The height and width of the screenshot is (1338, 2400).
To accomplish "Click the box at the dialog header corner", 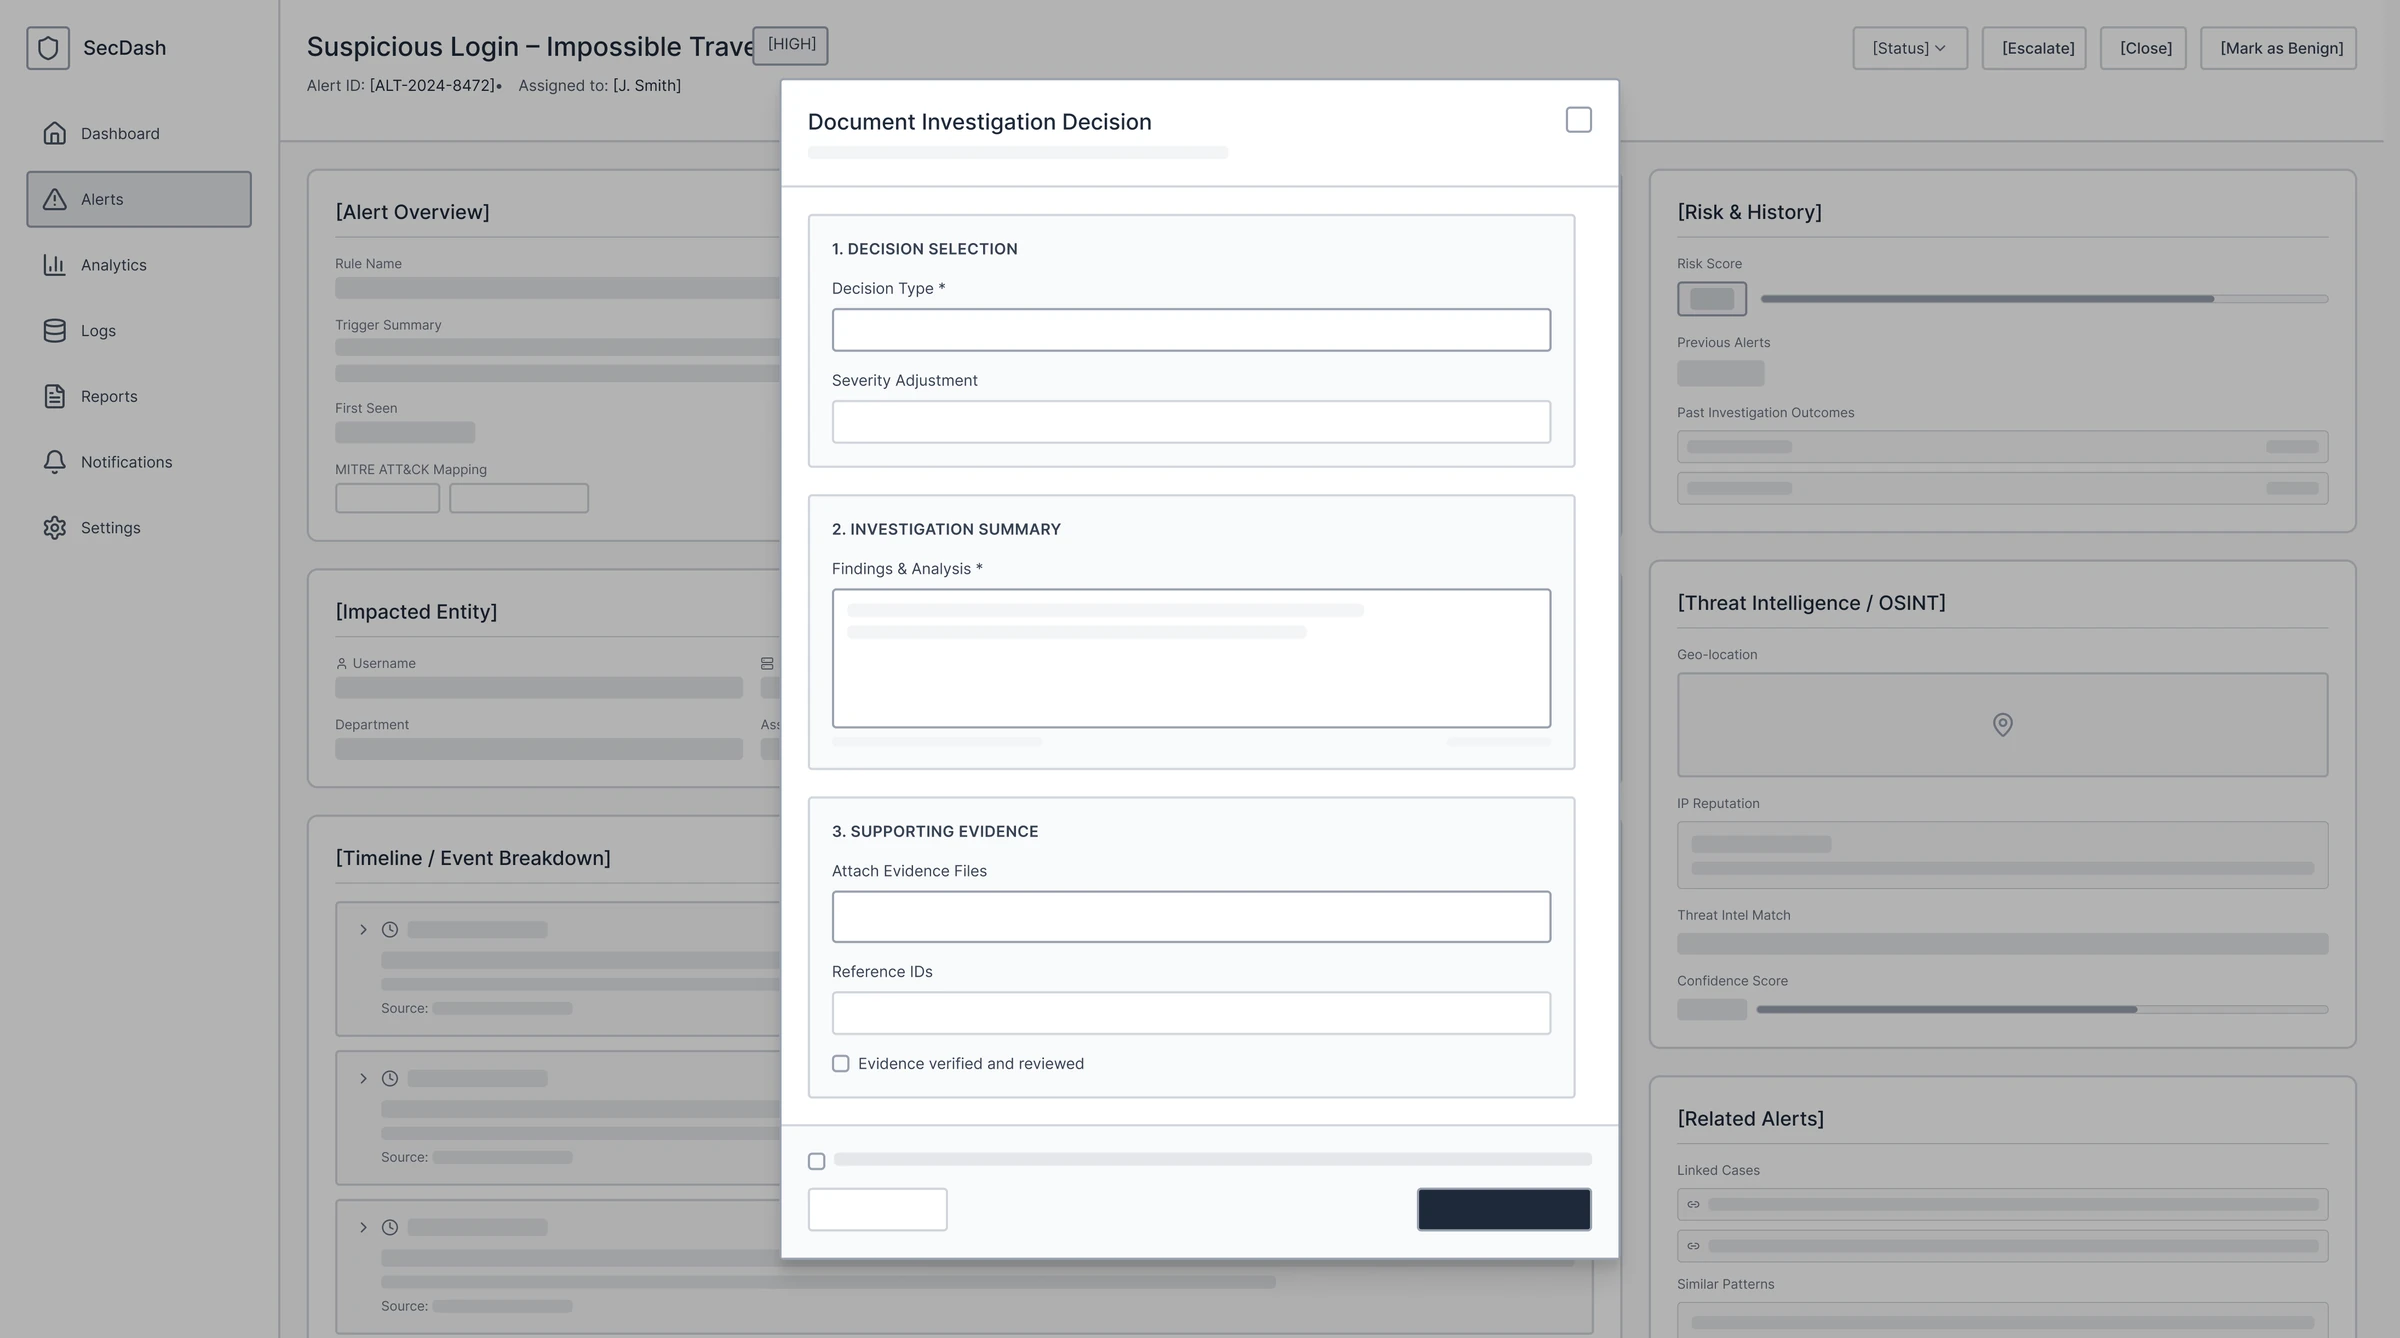I will (1579, 120).
